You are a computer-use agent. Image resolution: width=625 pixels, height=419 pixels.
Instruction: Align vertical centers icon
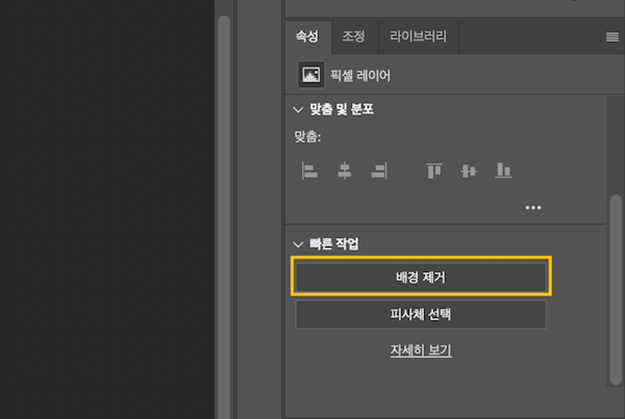point(469,171)
